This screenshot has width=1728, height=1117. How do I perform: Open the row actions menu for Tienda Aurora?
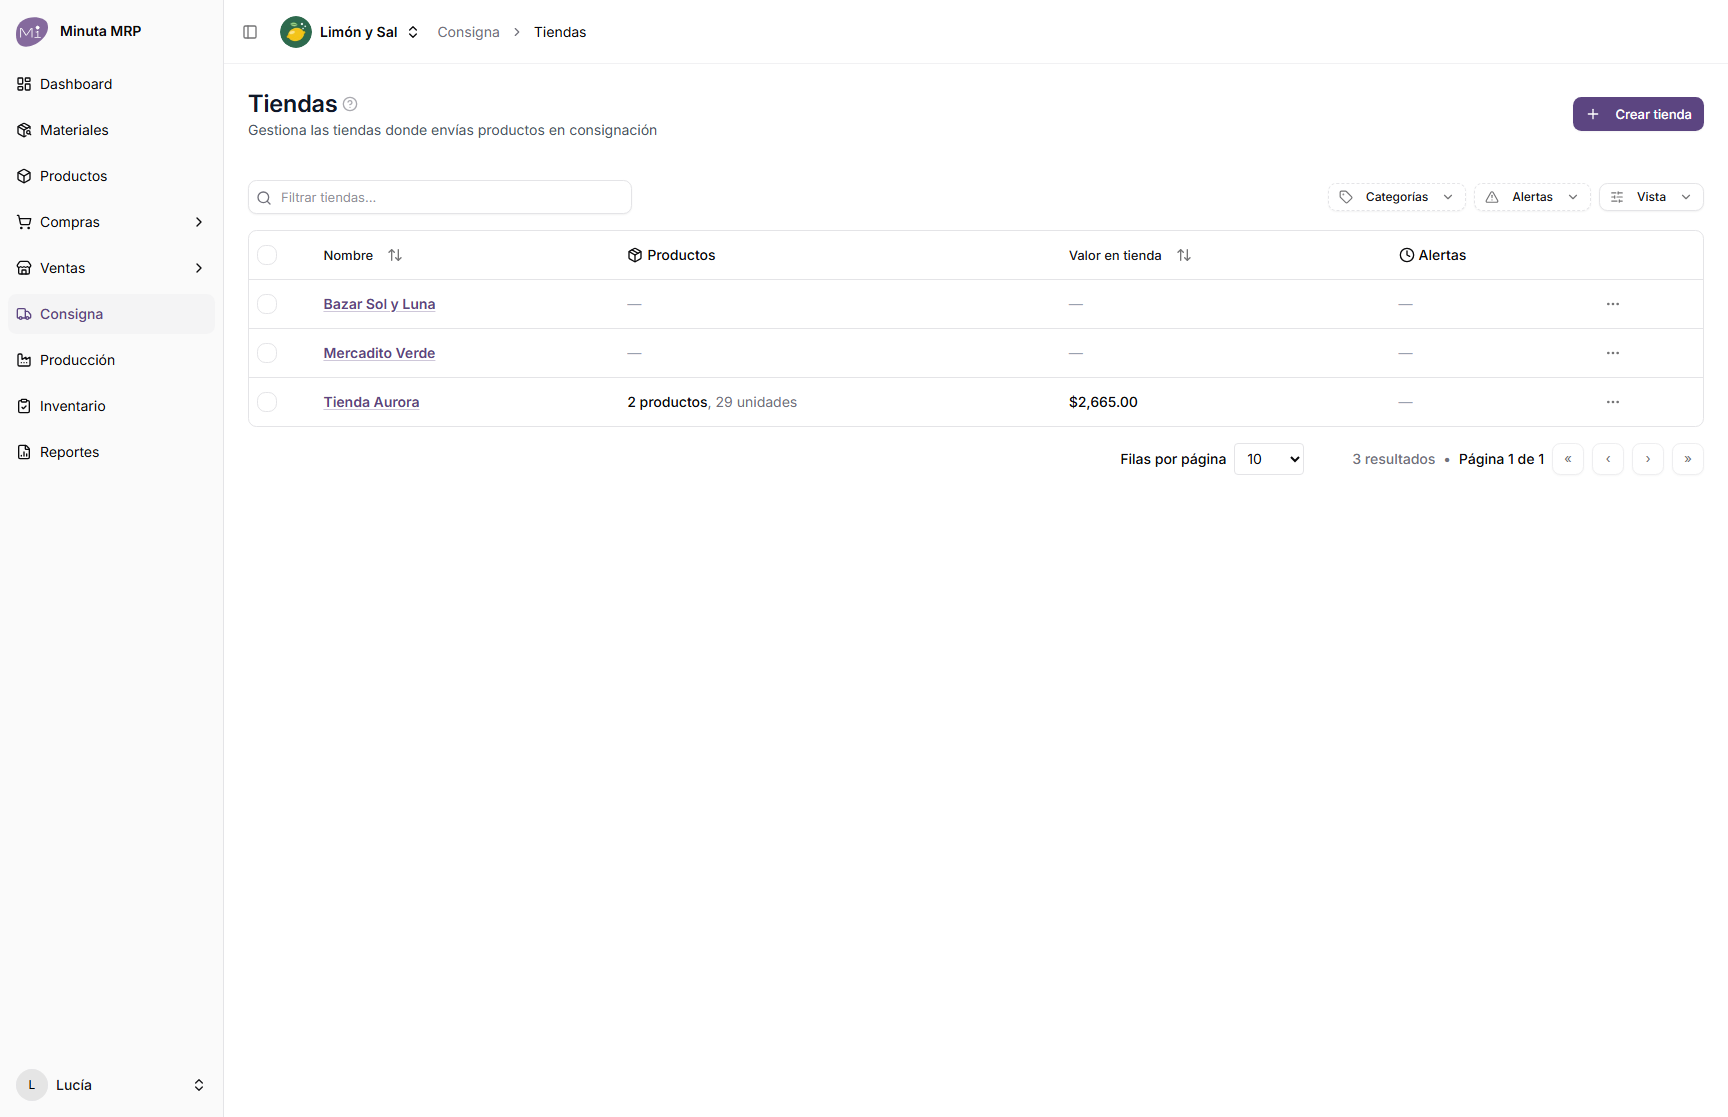click(x=1613, y=402)
